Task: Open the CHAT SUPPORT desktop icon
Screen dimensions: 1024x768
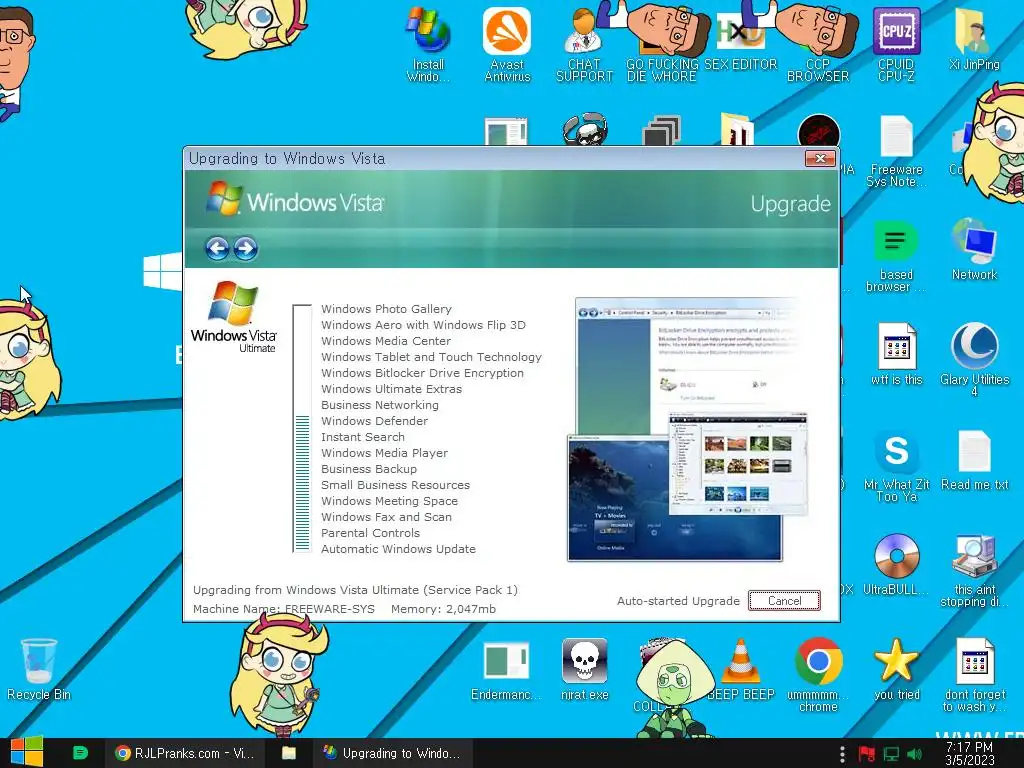Action: (x=584, y=44)
